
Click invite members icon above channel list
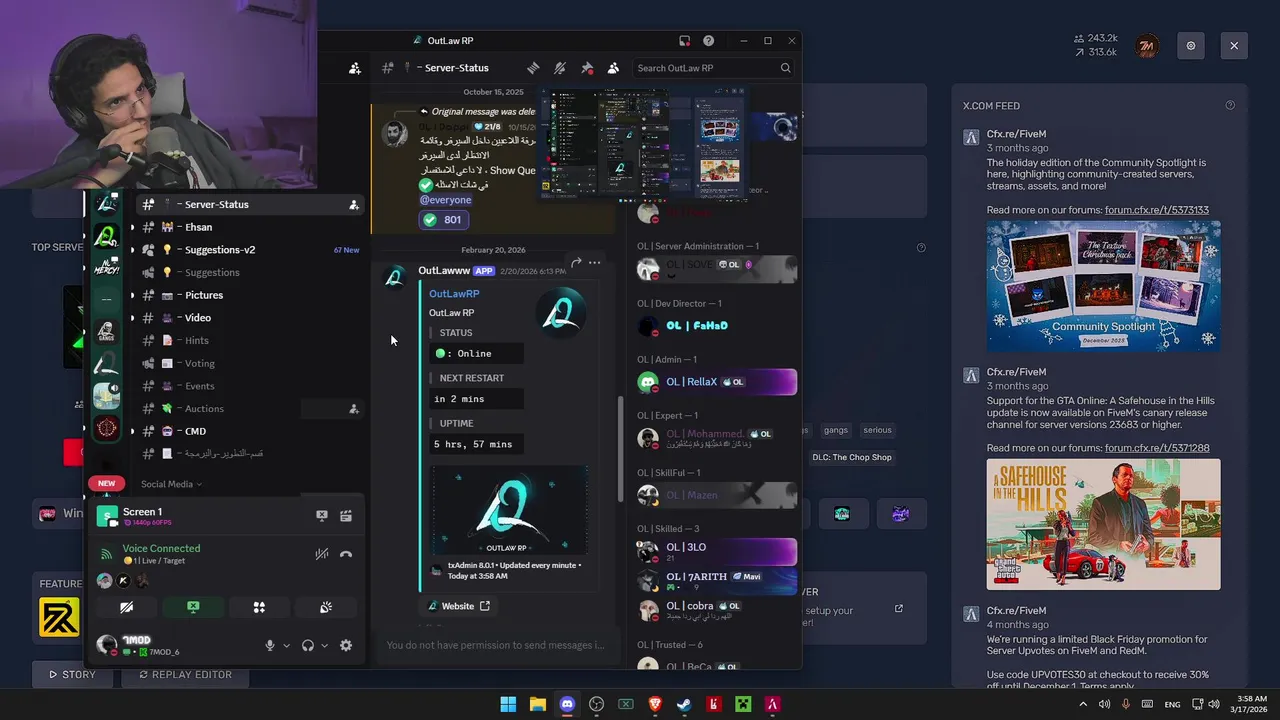click(354, 68)
